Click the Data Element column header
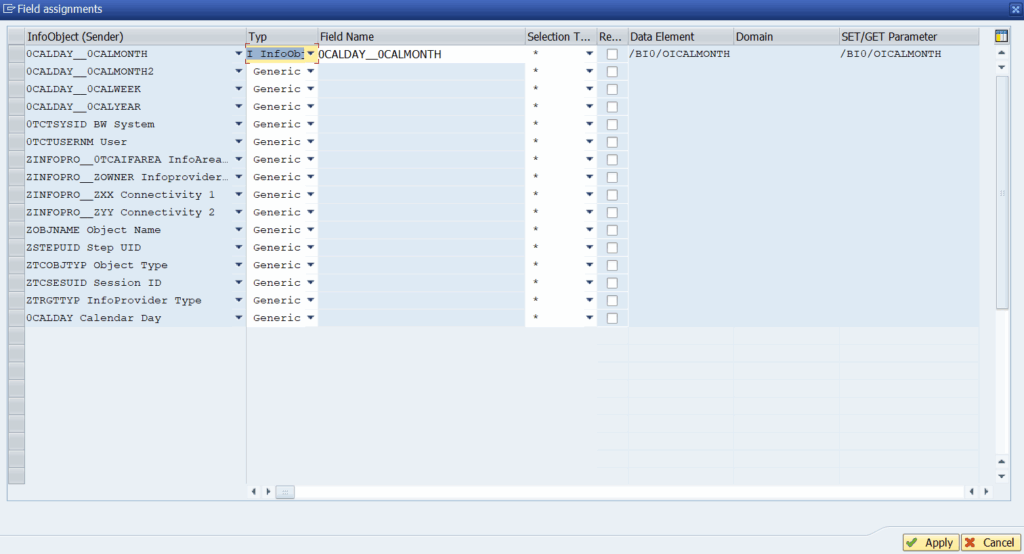This screenshot has height=554, width=1024. (680, 37)
